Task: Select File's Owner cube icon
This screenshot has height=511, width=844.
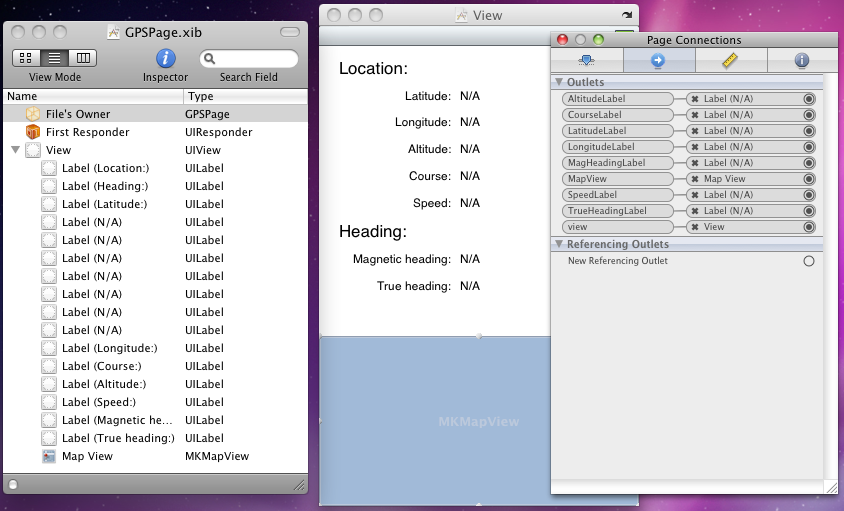Action: [33, 114]
